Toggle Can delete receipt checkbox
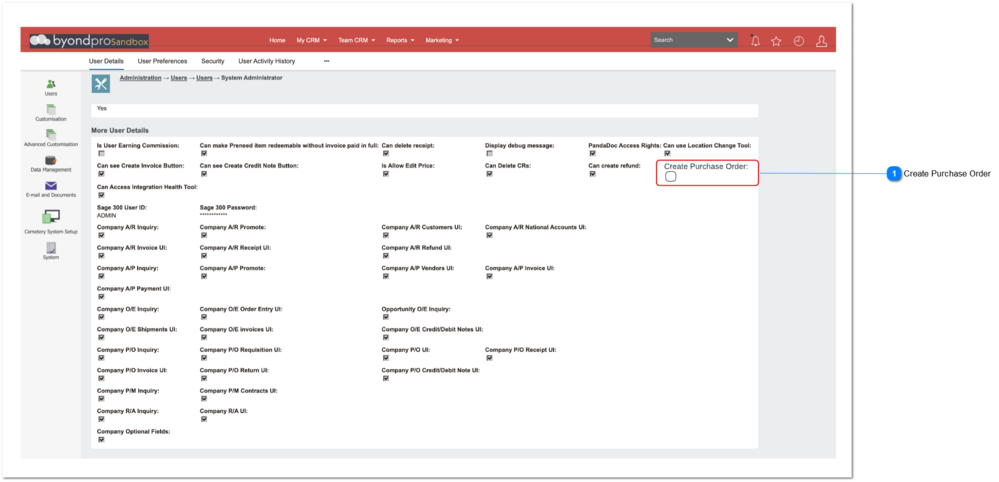The width and height of the screenshot is (999, 482). [x=386, y=153]
